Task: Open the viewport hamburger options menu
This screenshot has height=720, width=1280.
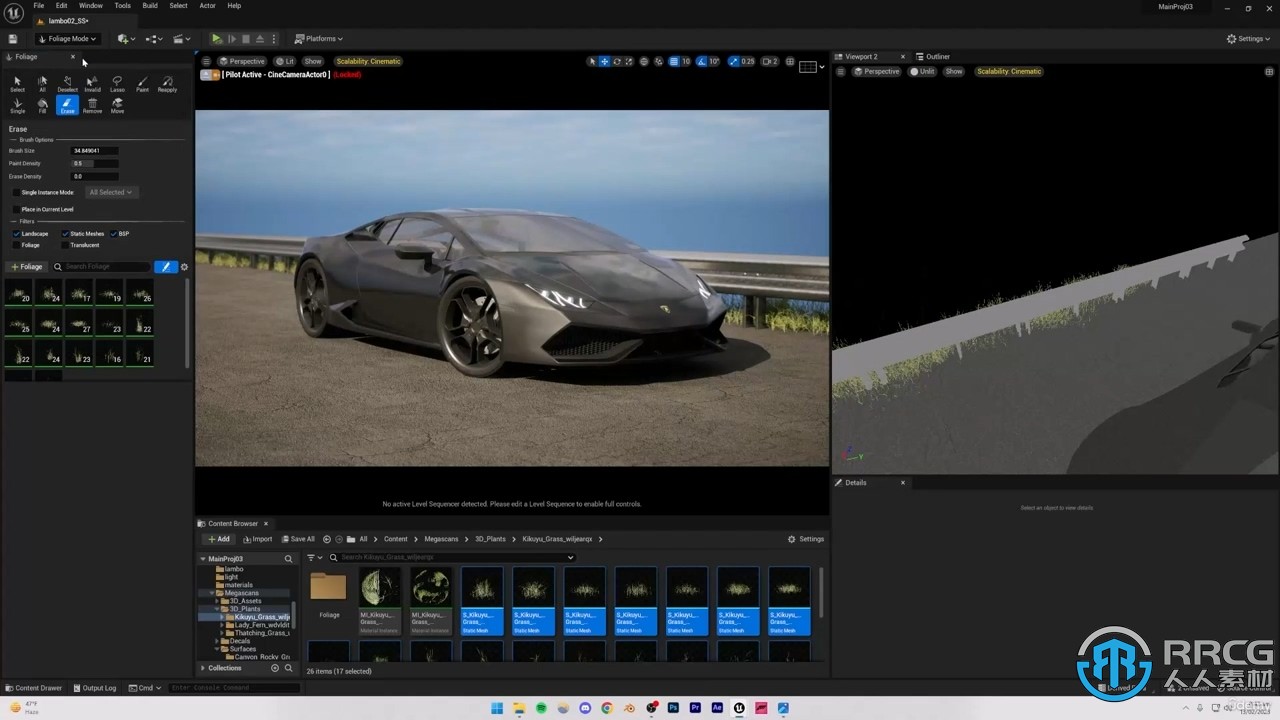Action: coord(206,61)
